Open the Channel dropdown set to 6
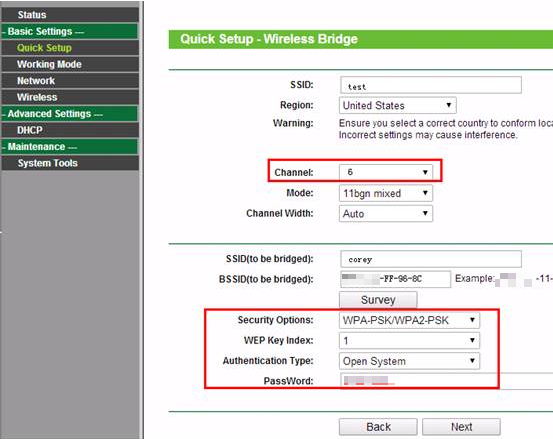This screenshot has height=439, width=553. click(x=385, y=172)
